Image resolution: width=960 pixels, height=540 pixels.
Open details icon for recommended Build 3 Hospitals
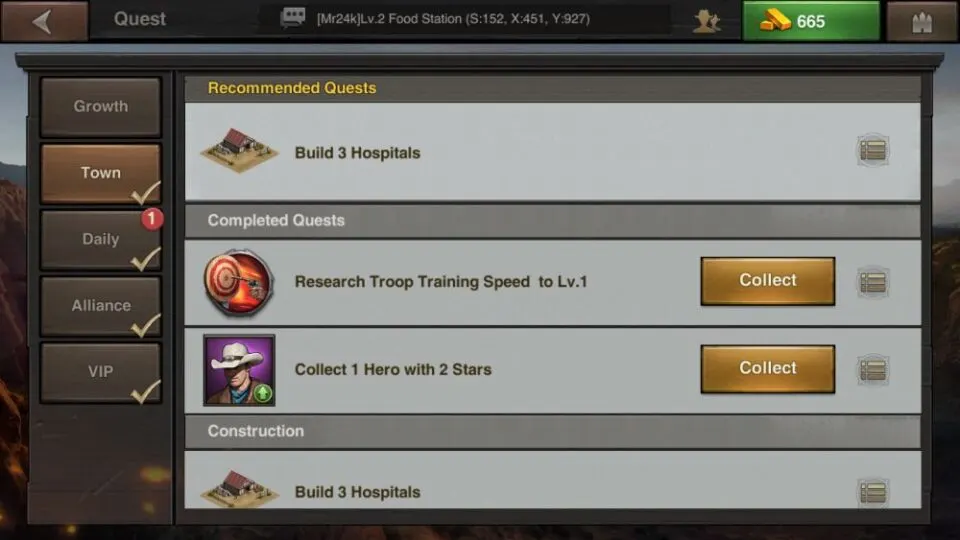pos(873,150)
